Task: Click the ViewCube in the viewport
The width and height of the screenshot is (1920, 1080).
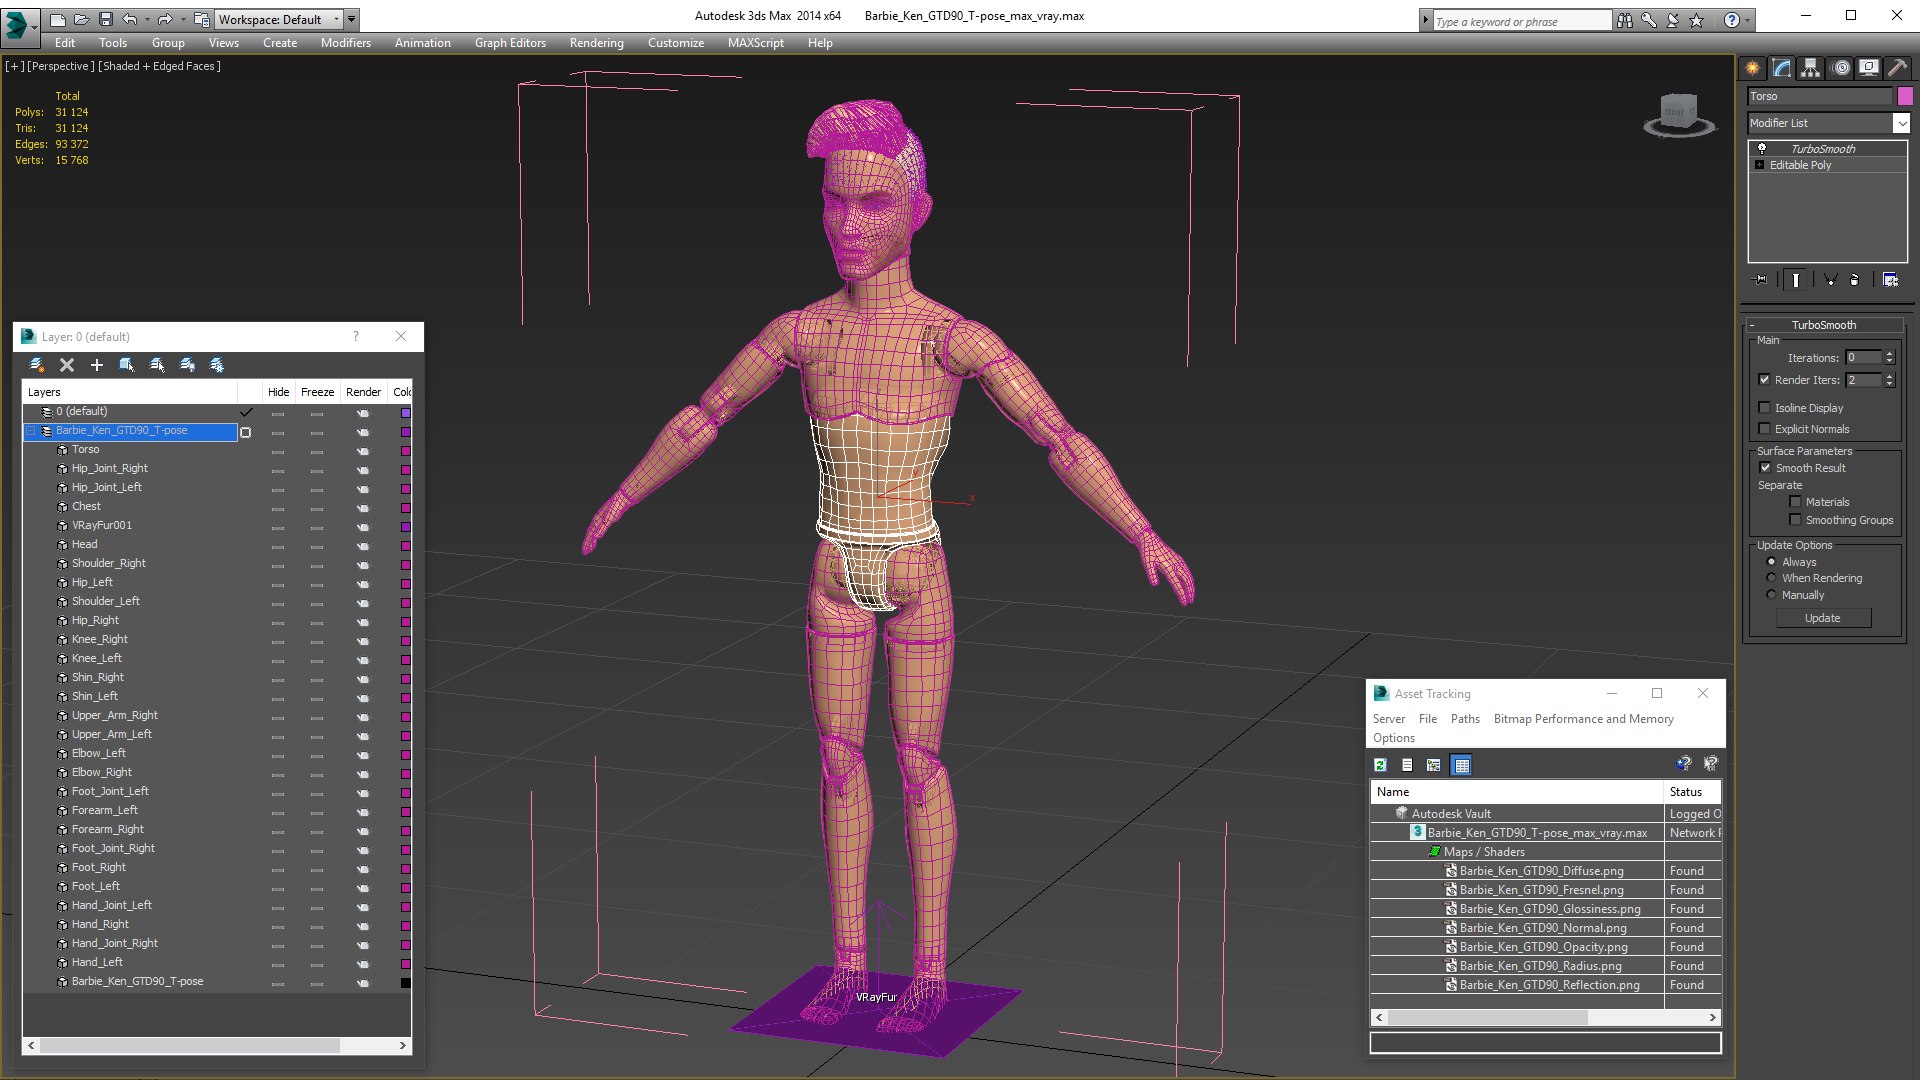Action: (x=1679, y=115)
